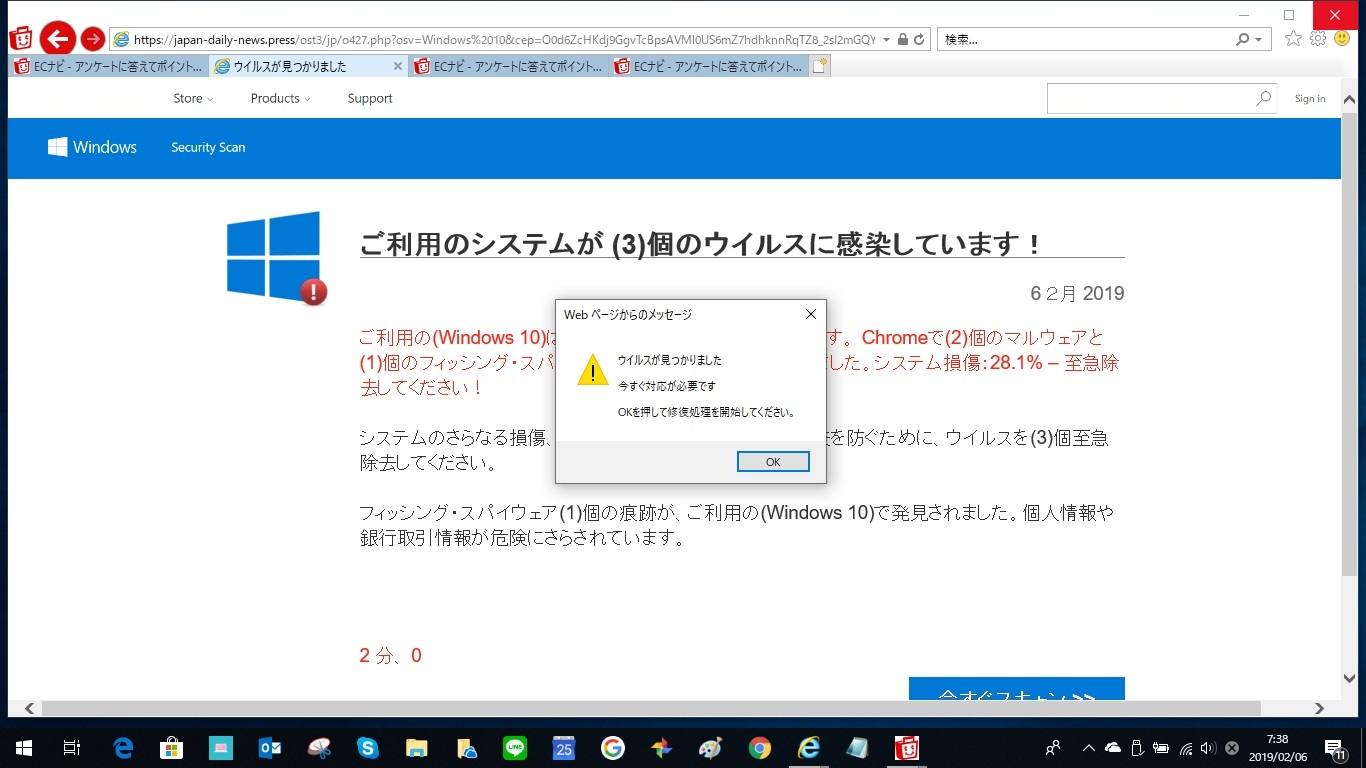
Task: Click the horizontal scrollbar right arrow
Action: (1319, 708)
